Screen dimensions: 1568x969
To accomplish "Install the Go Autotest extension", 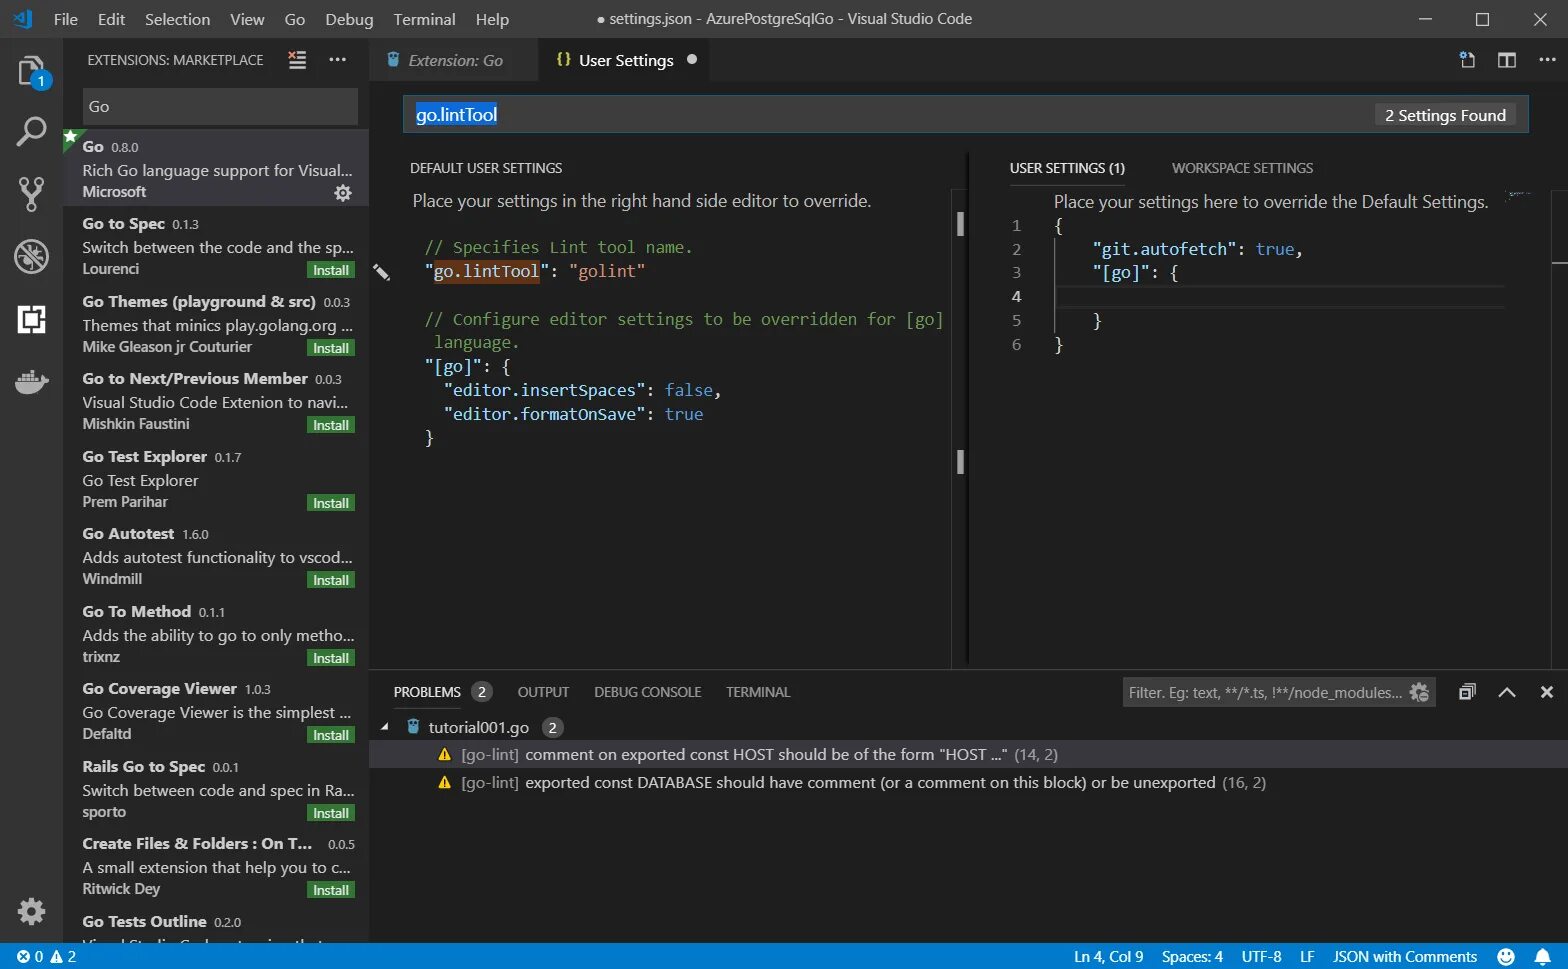I will pos(331,580).
